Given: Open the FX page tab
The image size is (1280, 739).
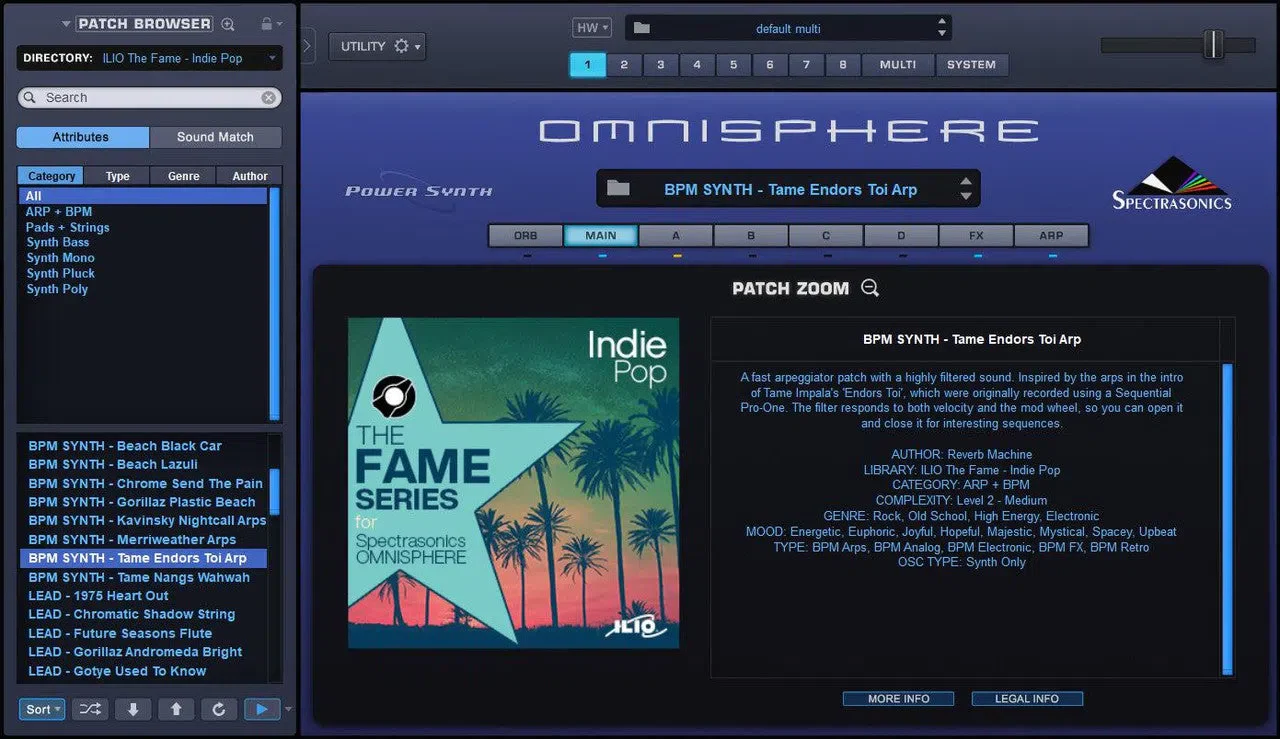Looking at the screenshot, I should click(x=976, y=236).
